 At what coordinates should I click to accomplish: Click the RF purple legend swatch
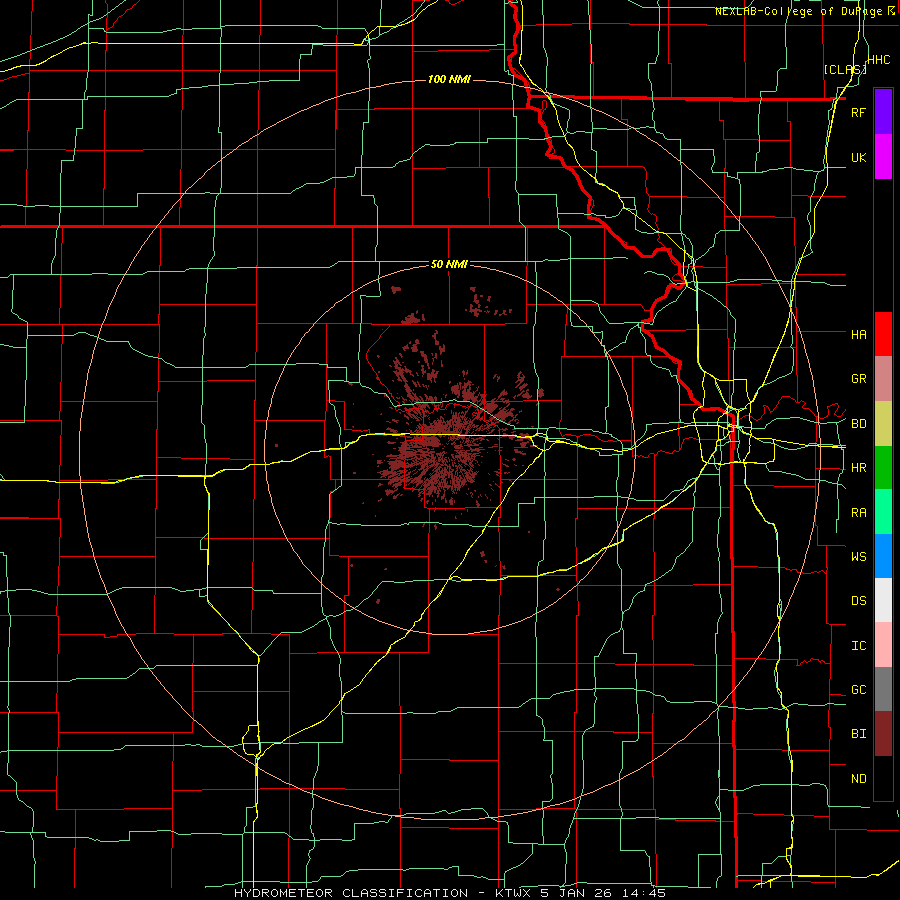pos(883,112)
